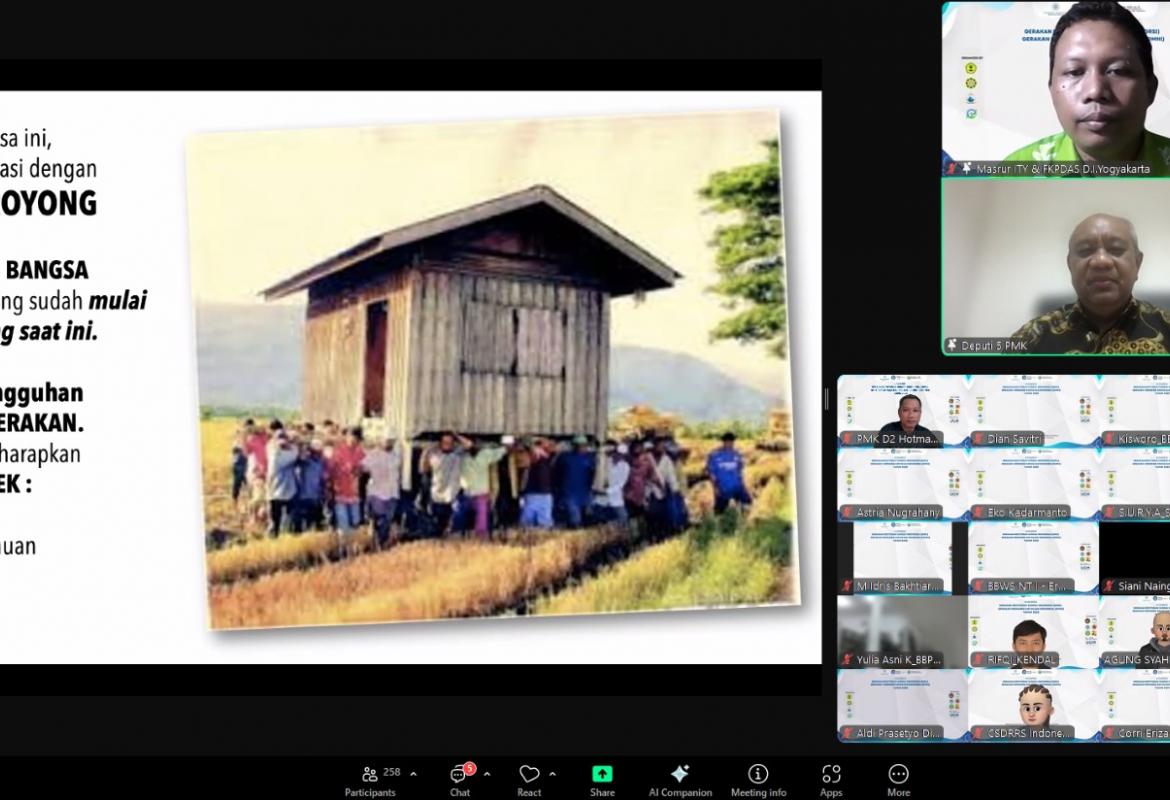
Task: Select Eko Kadarmanto's participant tile
Action: (x=1032, y=484)
